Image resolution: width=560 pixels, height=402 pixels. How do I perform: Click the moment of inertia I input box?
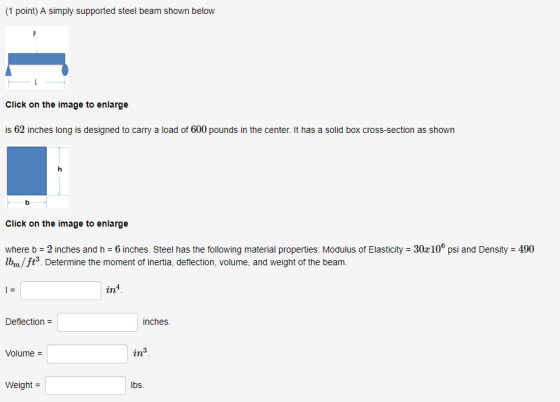(x=61, y=290)
